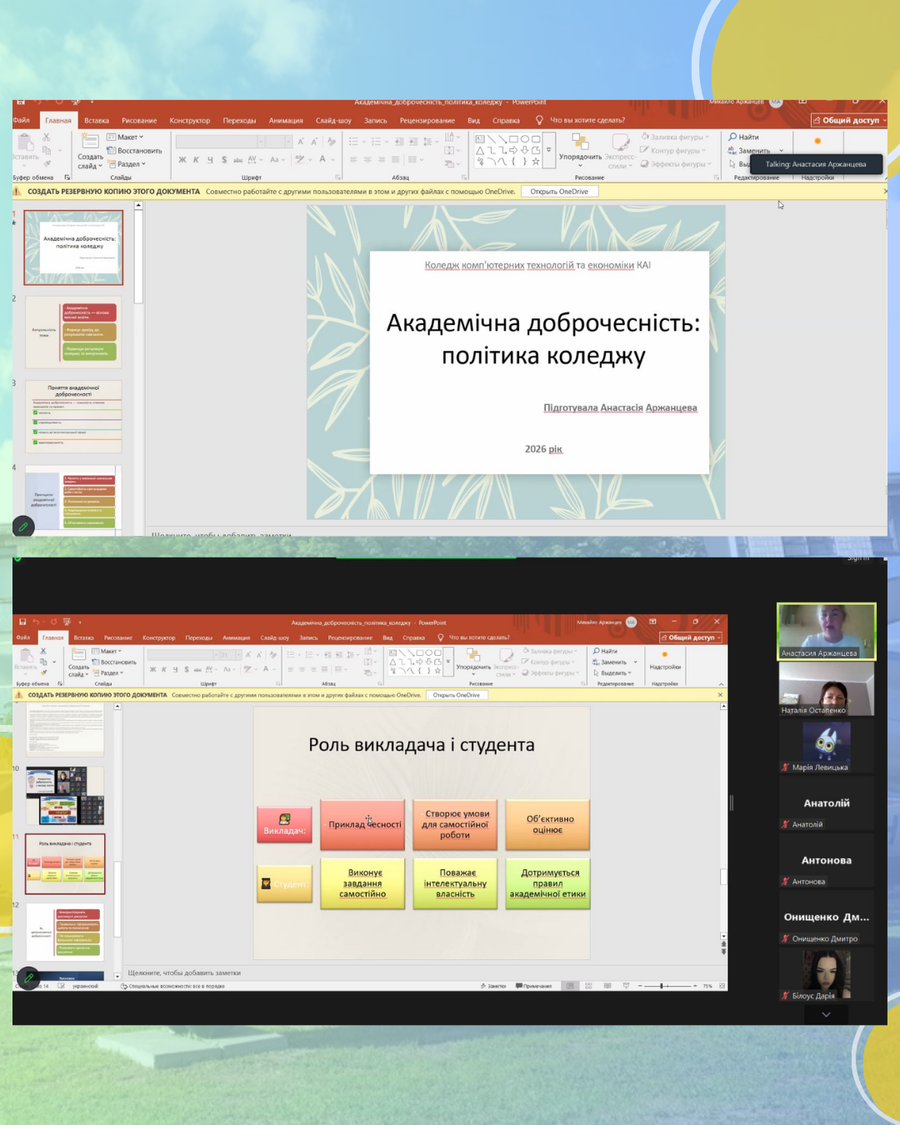Select slide 2 thumbnail in upper slide panel
900x1125 pixels.
click(73, 332)
